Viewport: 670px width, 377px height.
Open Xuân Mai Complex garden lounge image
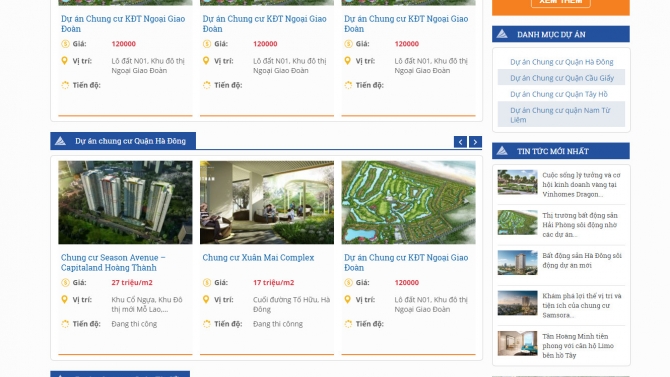click(x=267, y=203)
